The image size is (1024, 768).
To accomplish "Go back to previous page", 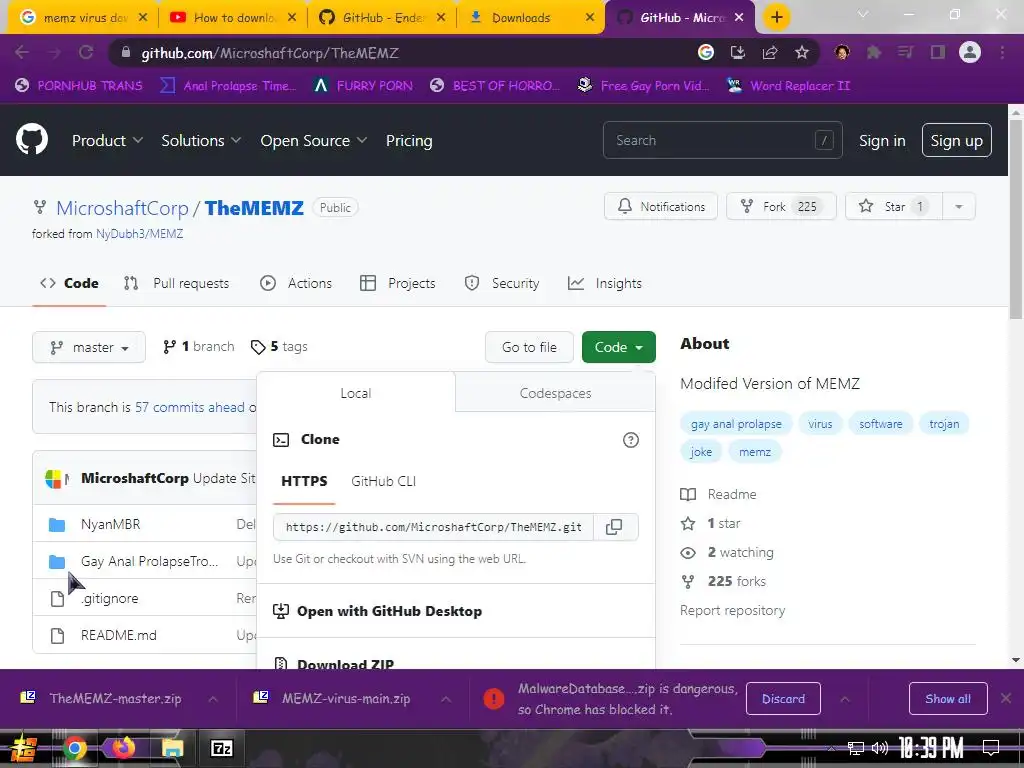I will point(22,53).
